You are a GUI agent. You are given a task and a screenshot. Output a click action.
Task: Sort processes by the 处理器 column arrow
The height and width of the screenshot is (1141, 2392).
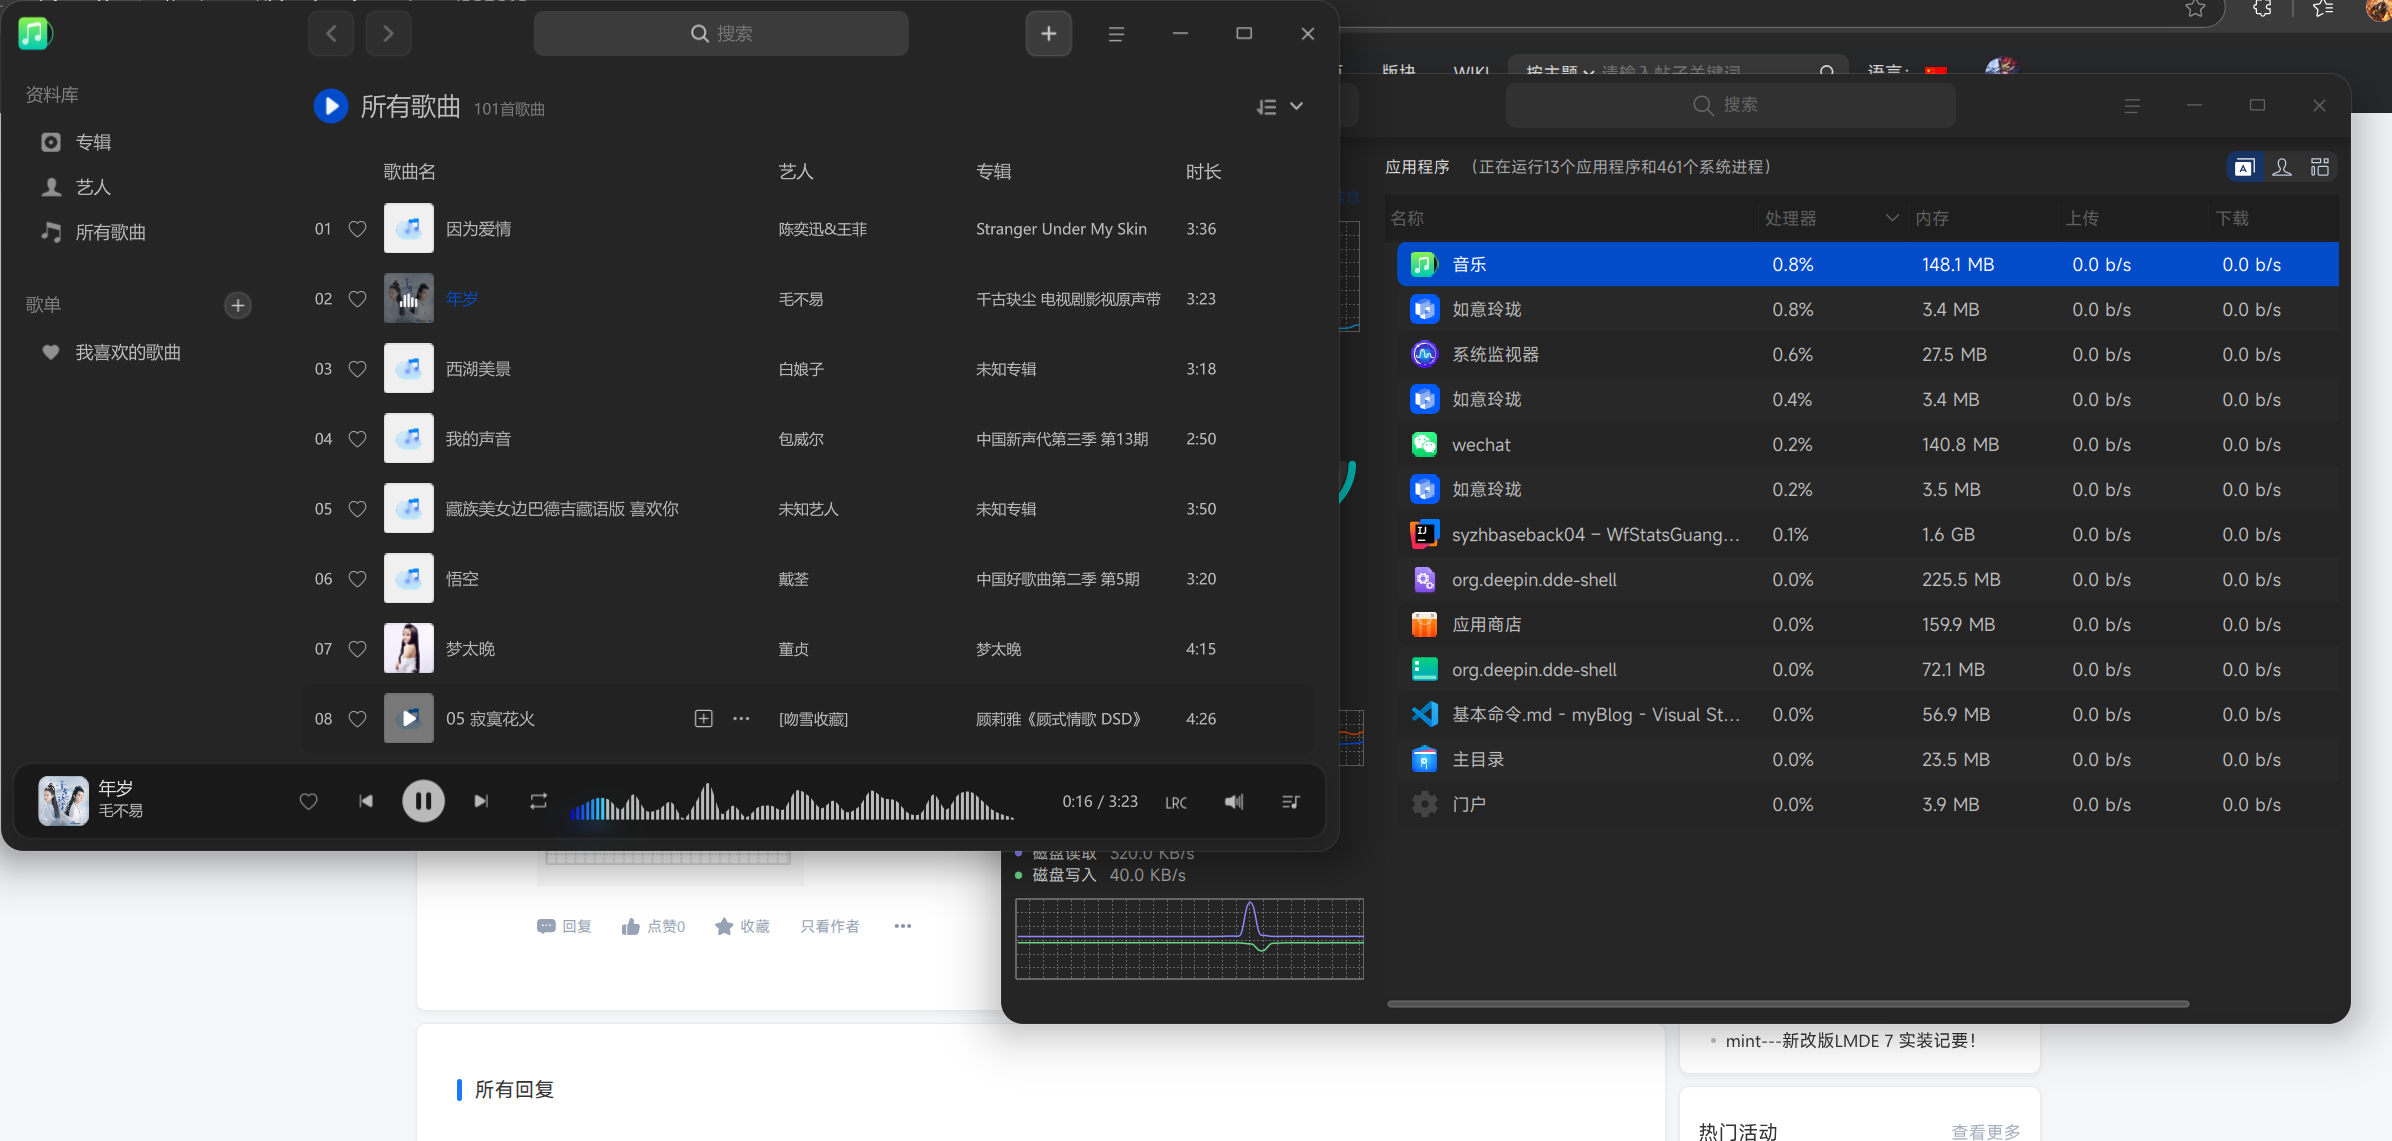[x=1892, y=218]
